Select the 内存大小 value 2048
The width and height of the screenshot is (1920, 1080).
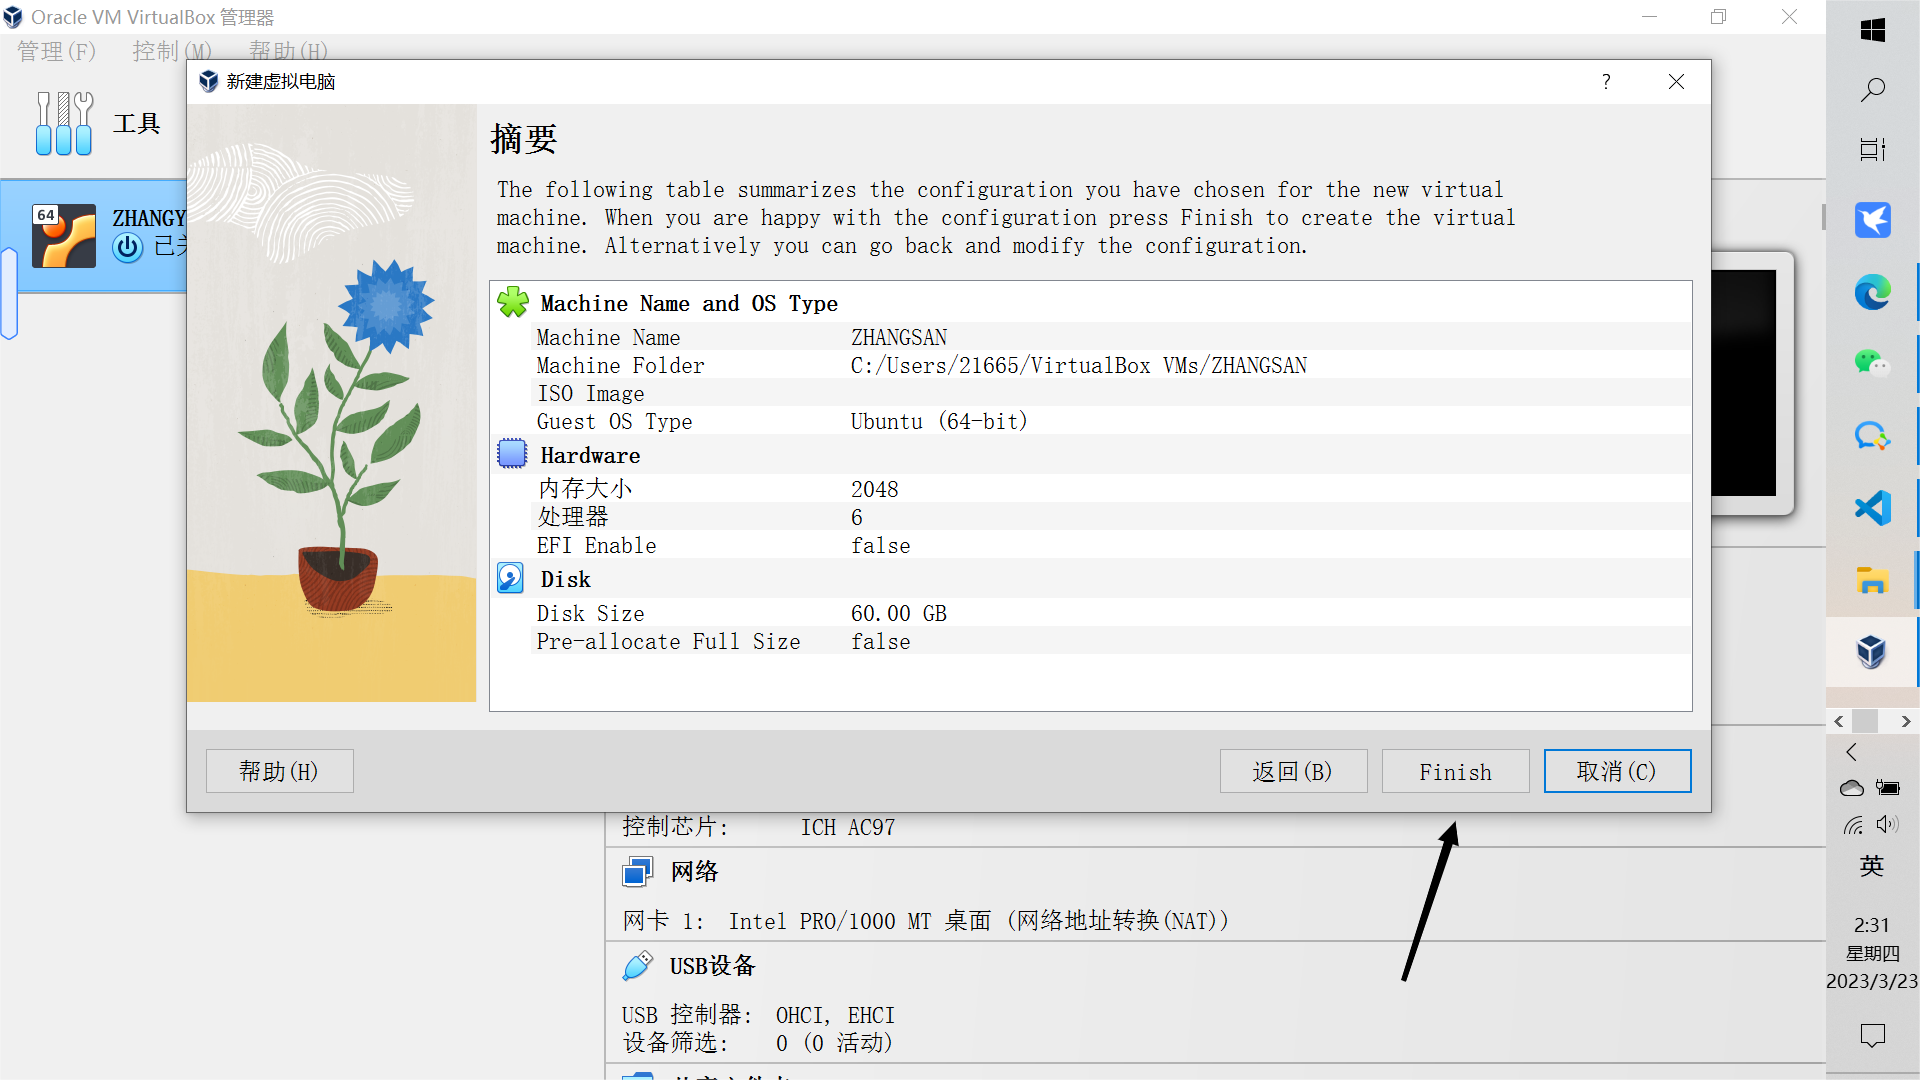click(875, 490)
